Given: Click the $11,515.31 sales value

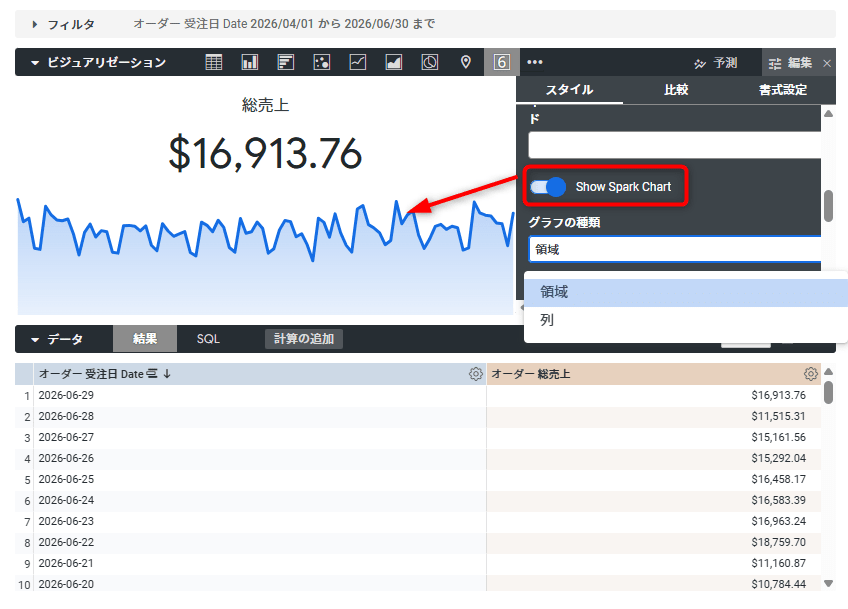Looking at the screenshot, I should [778, 416].
